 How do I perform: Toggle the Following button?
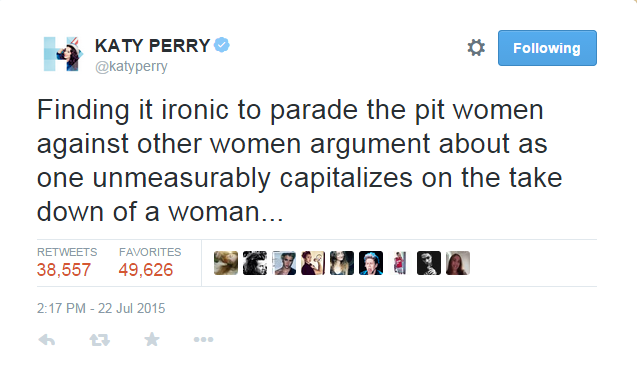point(547,48)
